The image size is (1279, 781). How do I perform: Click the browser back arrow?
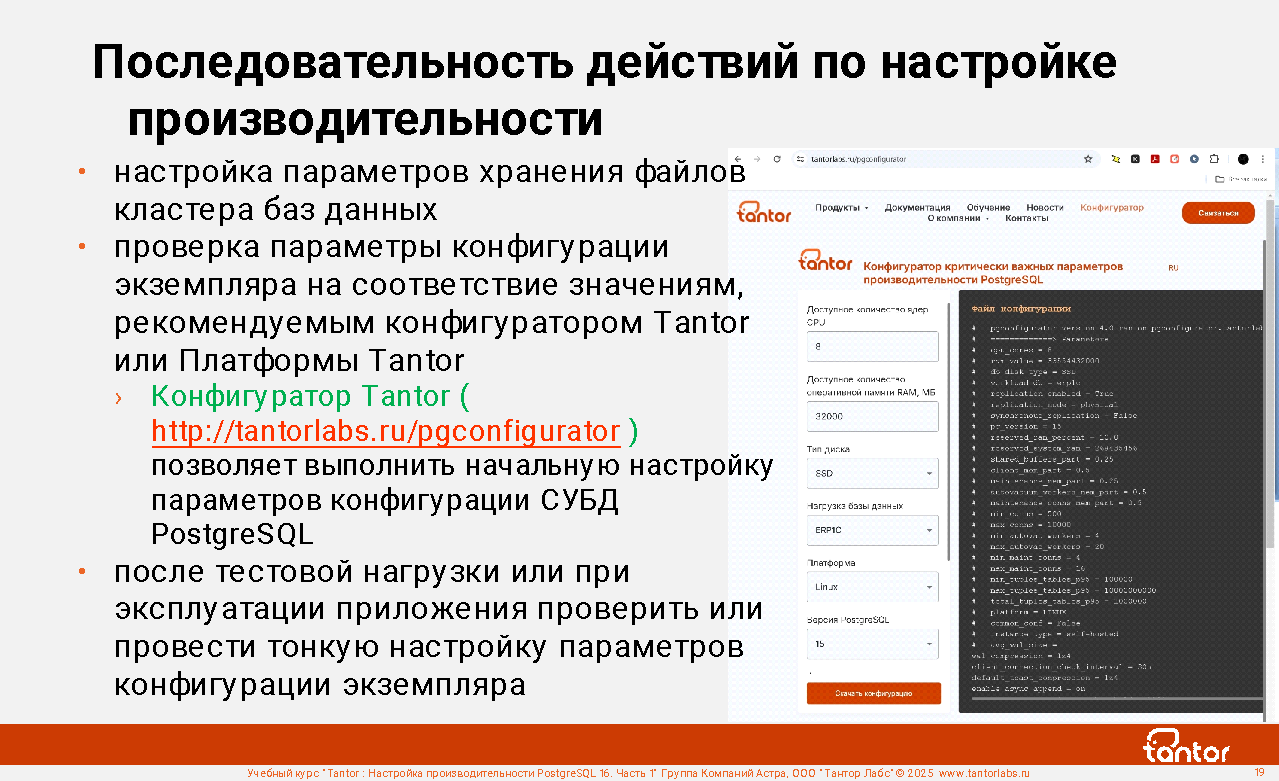tap(738, 159)
